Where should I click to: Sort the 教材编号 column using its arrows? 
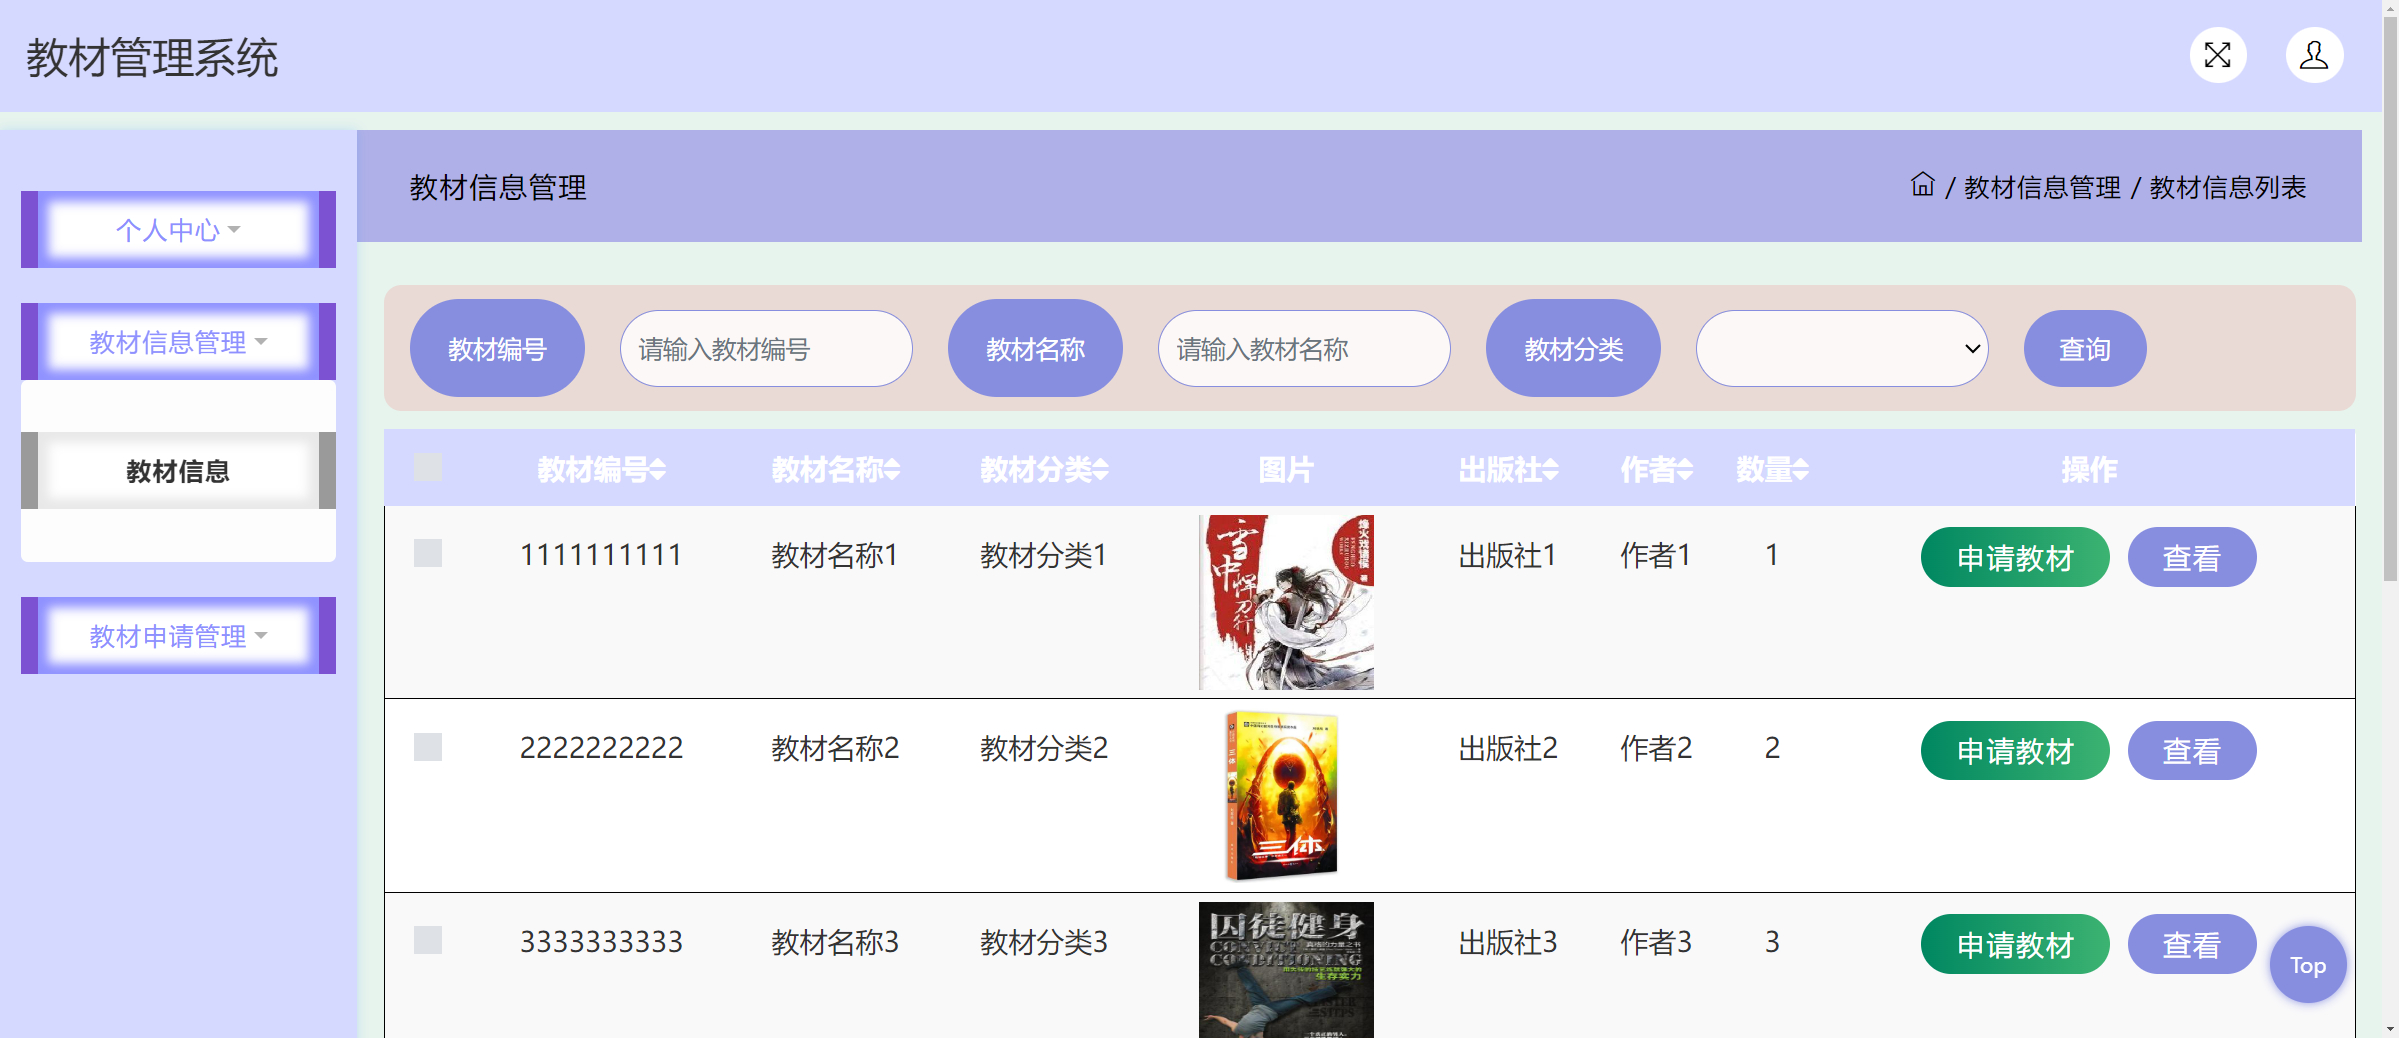click(658, 469)
